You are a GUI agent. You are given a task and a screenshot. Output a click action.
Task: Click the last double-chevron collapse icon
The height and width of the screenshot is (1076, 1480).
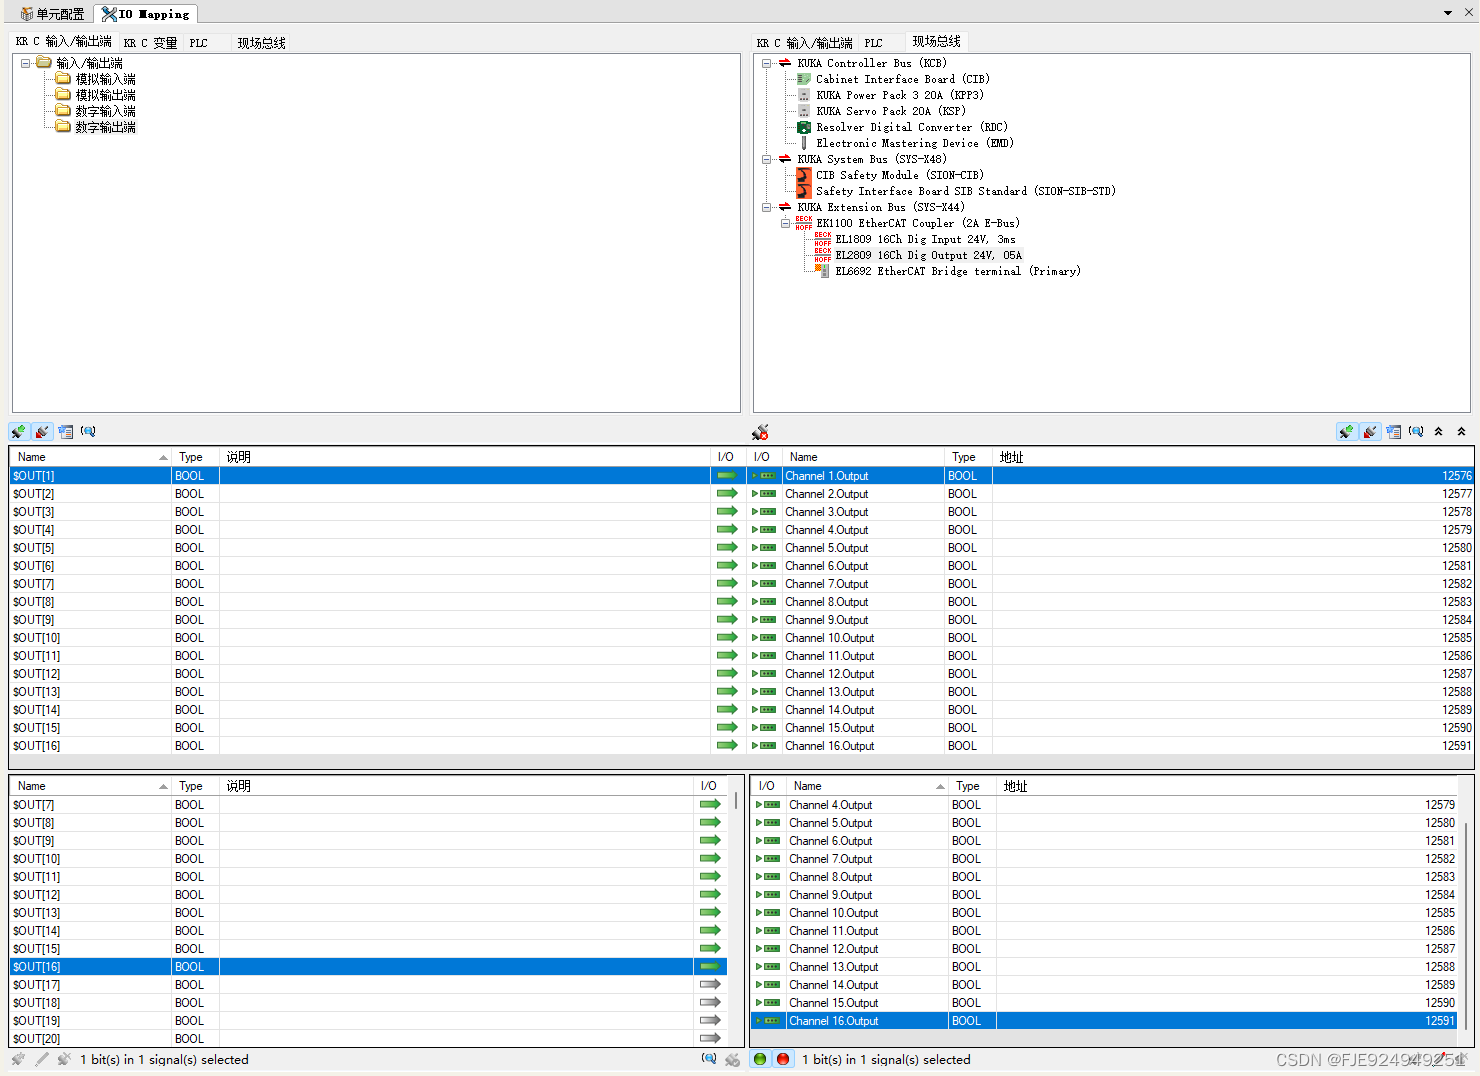1461,432
